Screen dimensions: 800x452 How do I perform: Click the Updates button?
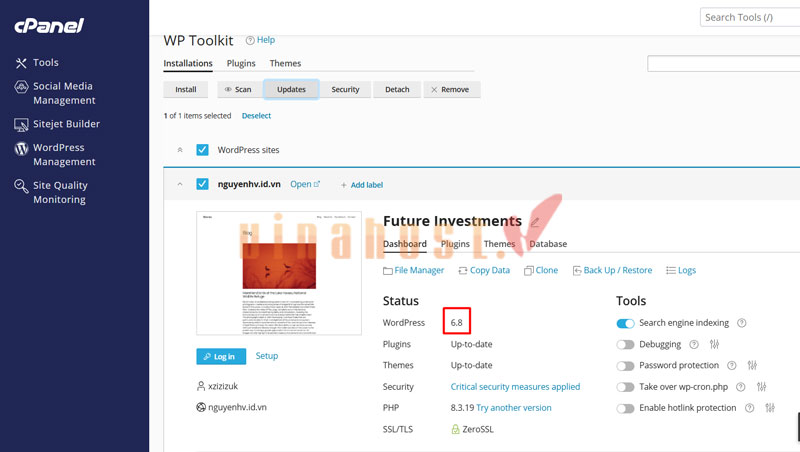(291, 89)
